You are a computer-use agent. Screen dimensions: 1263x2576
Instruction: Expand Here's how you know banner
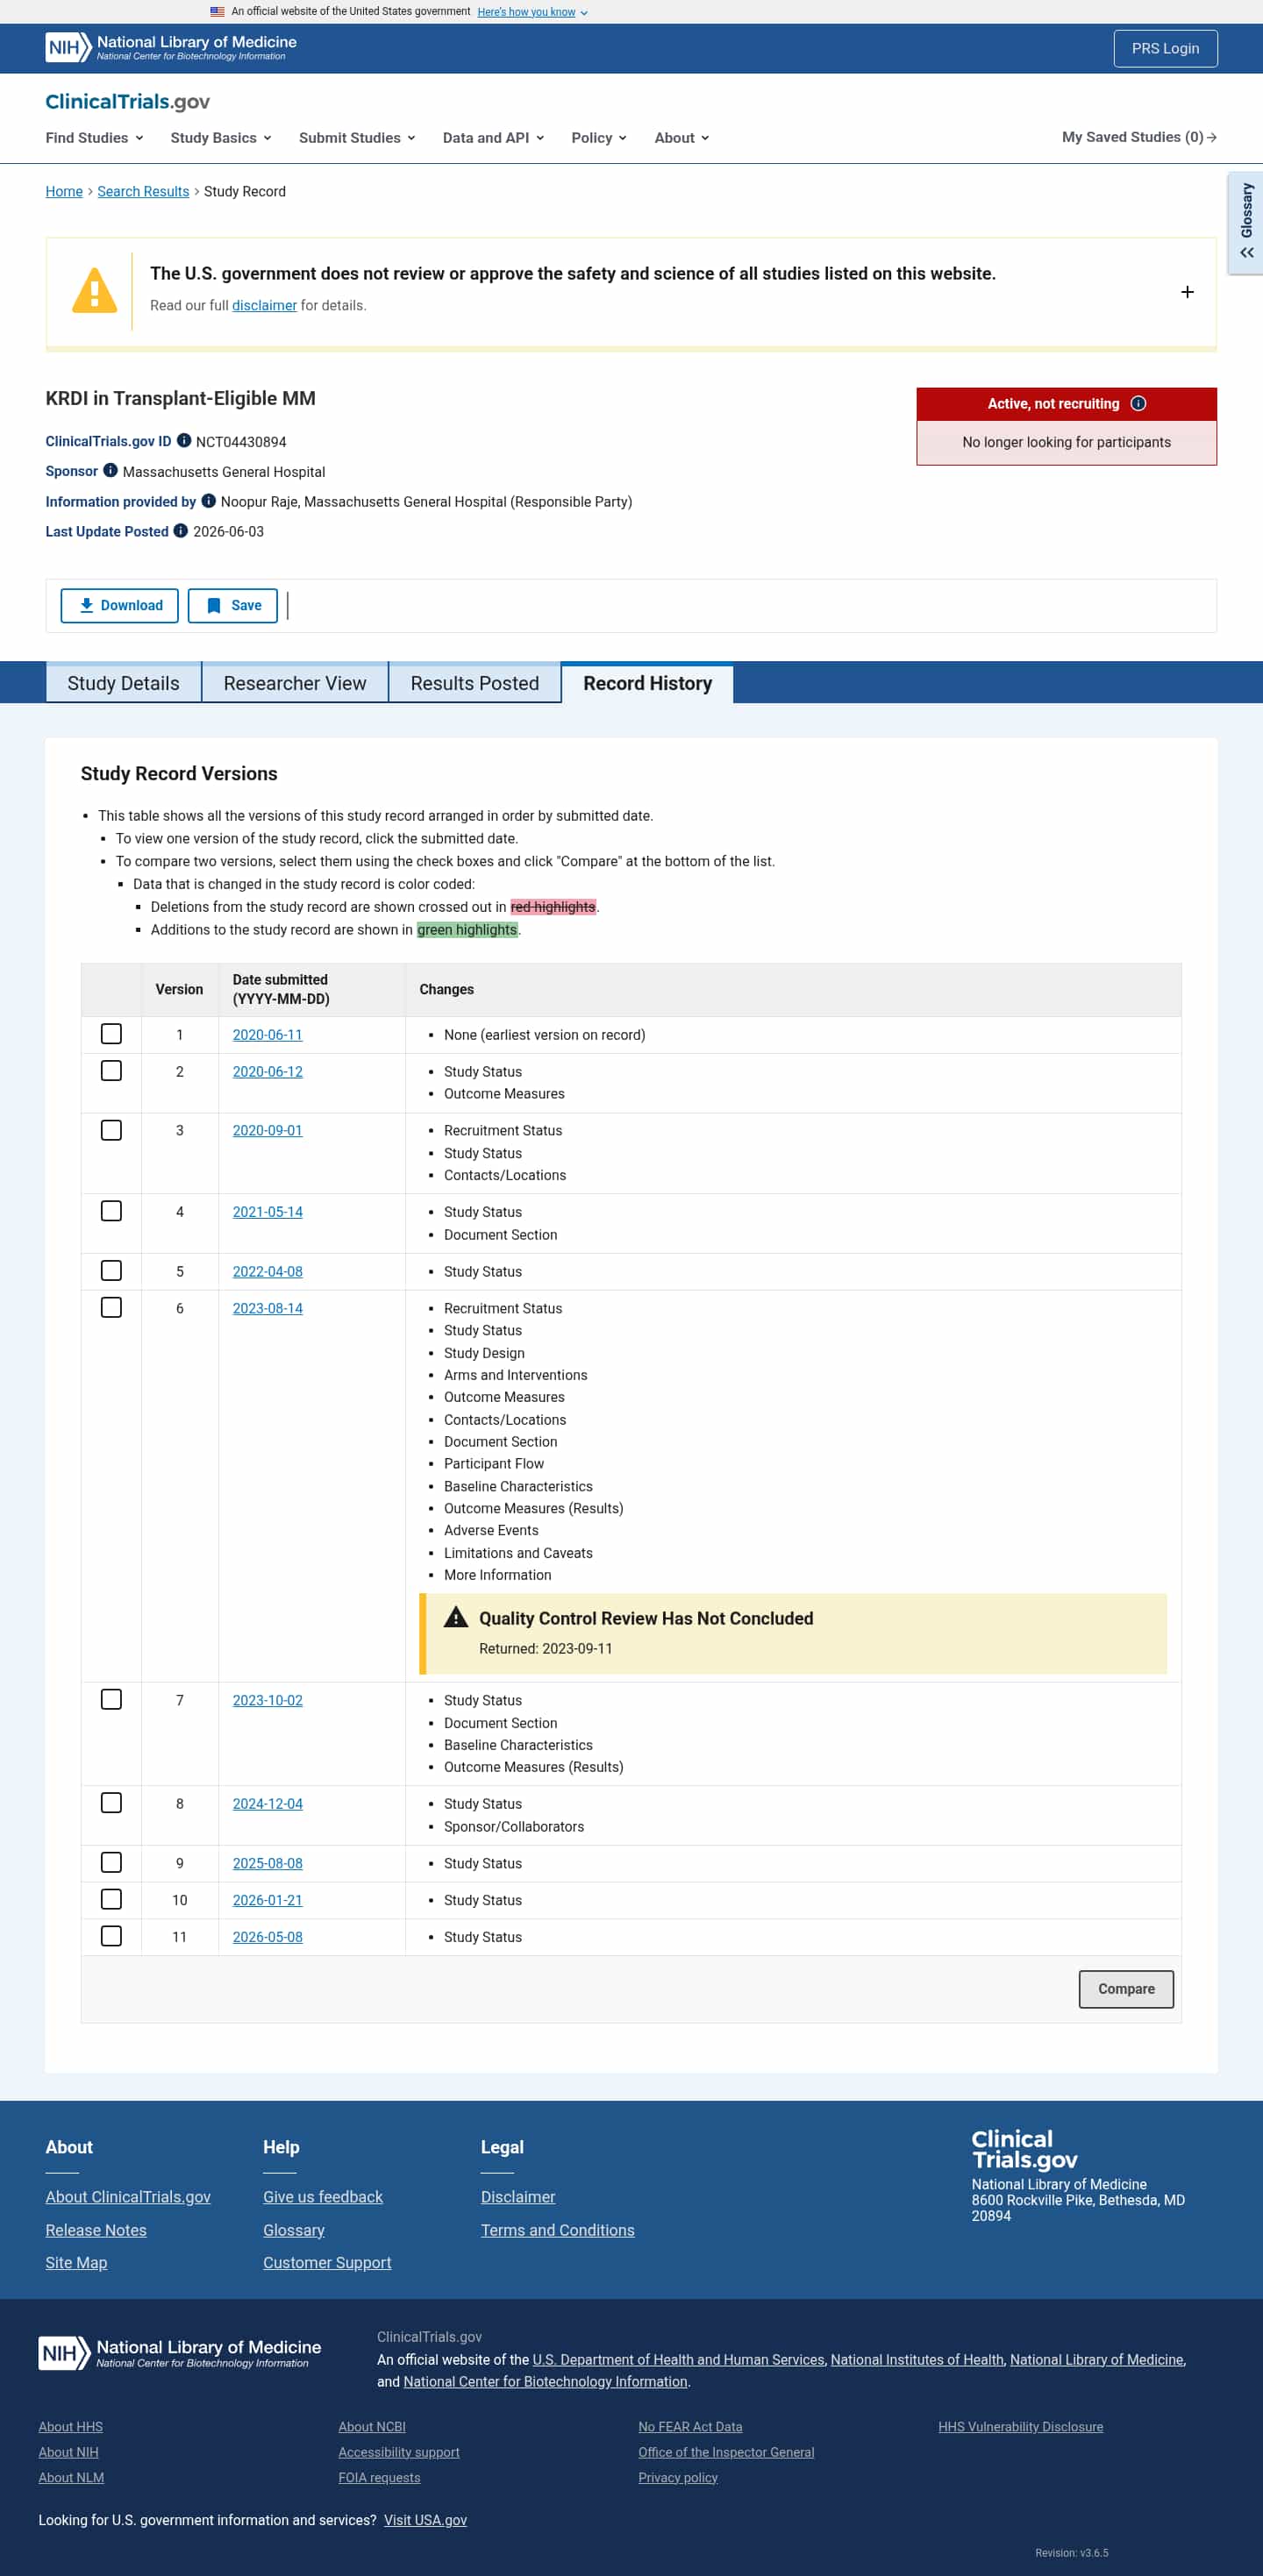(x=532, y=12)
